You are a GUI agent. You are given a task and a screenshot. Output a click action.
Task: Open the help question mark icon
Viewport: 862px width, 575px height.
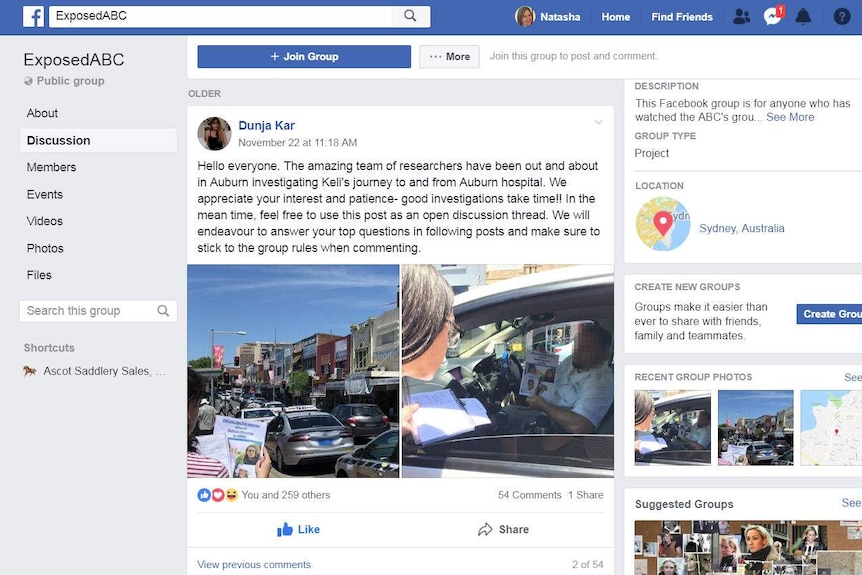tap(842, 17)
